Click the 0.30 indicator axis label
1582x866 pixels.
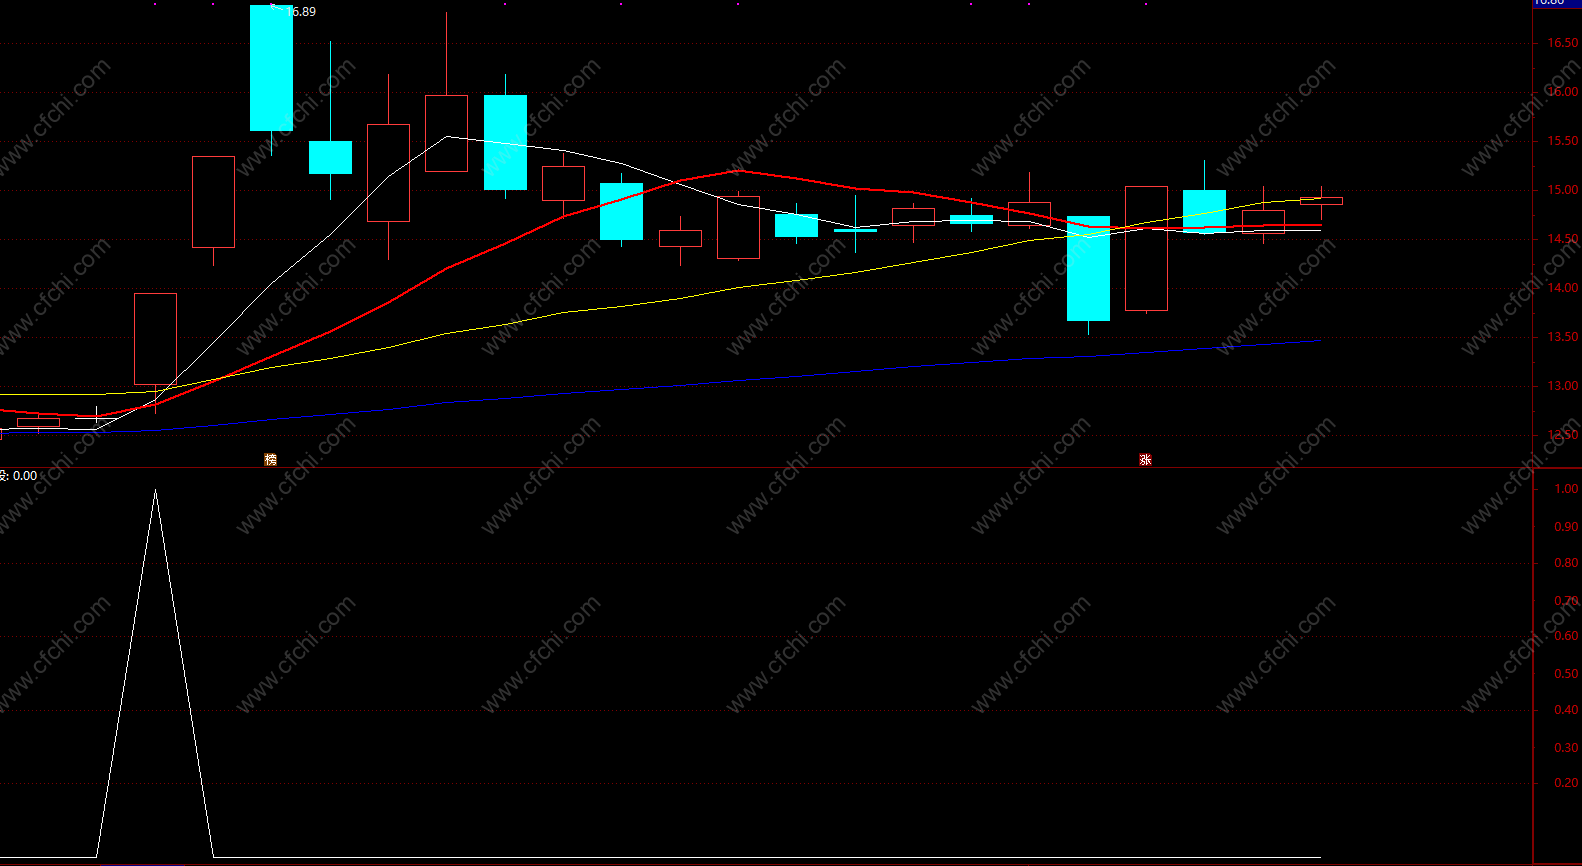1566,748
